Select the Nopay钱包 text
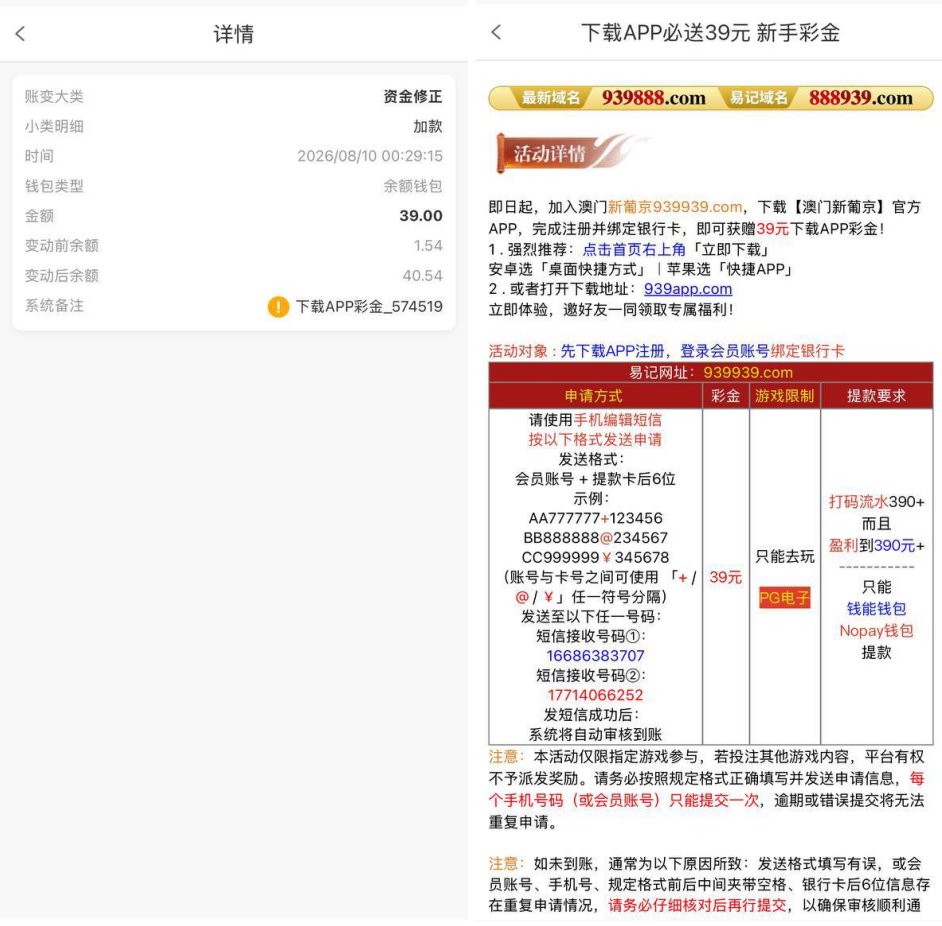 pos(877,631)
